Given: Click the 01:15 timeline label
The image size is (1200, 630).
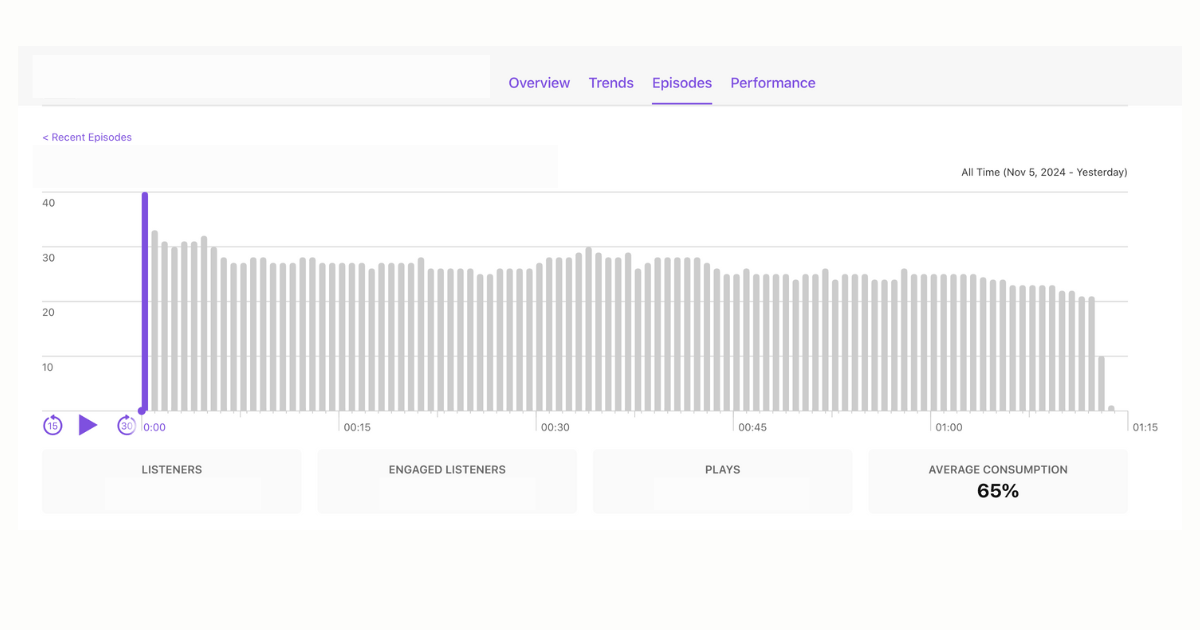Looking at the screenshot, I should [1145, 427].
